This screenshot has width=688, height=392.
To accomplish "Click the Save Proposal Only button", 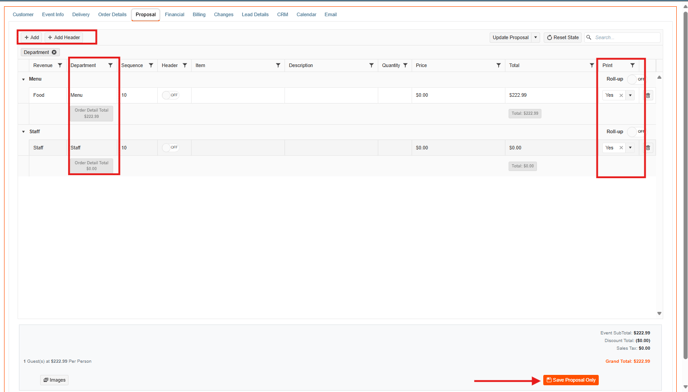I will (571, 380).
